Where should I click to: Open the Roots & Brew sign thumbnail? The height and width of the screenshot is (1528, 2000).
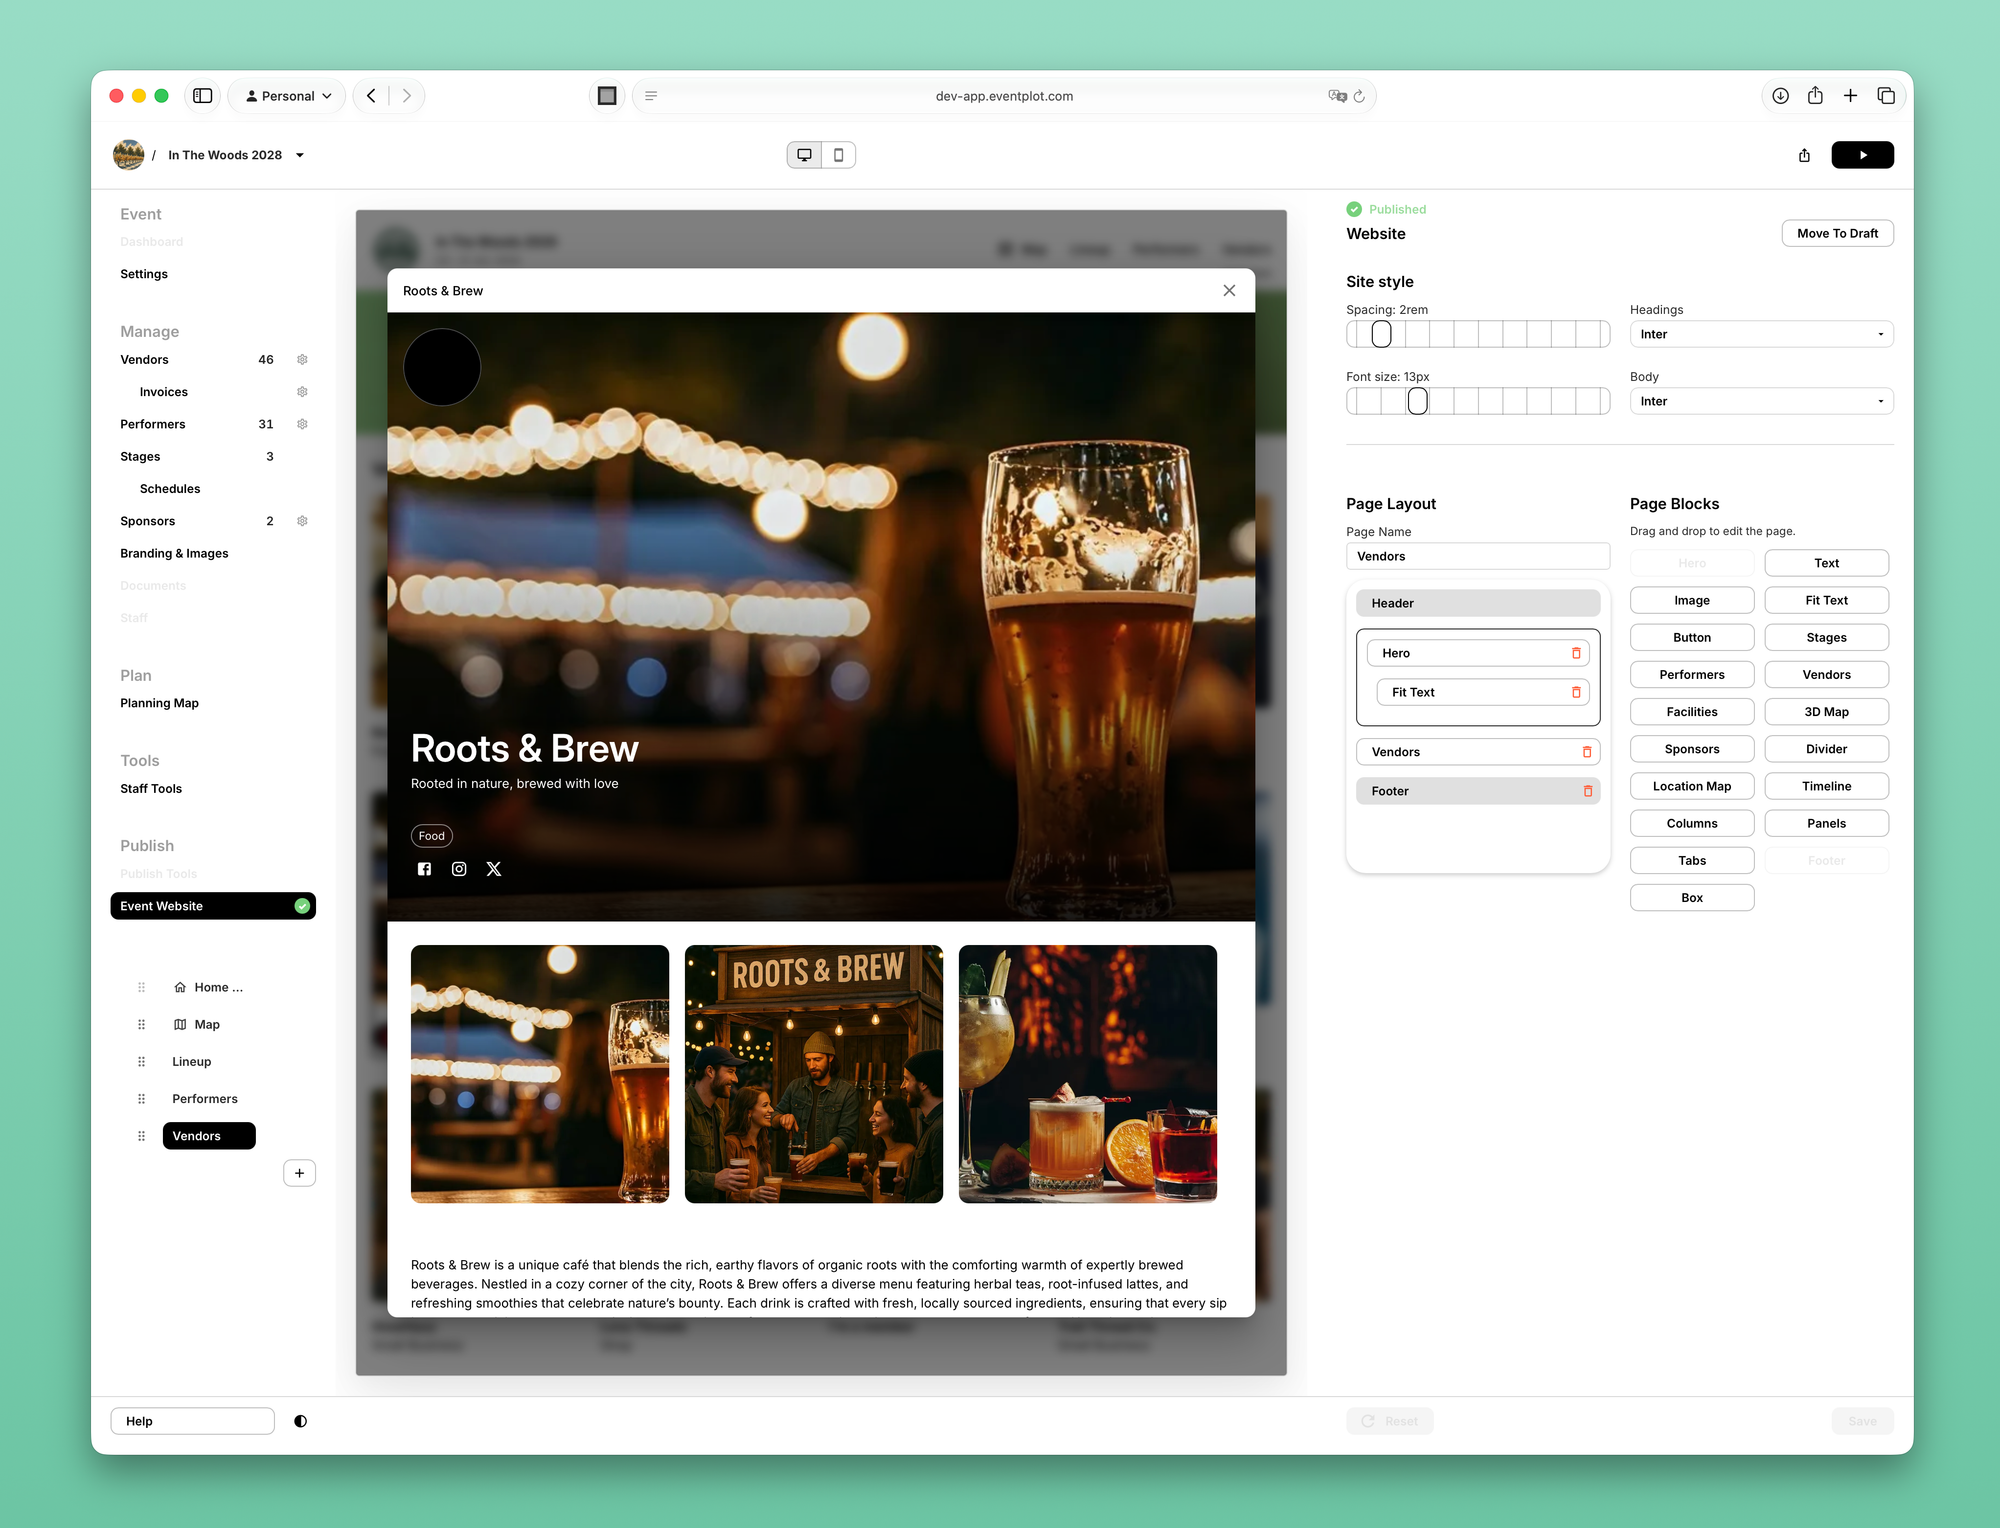coord(813,1074)
